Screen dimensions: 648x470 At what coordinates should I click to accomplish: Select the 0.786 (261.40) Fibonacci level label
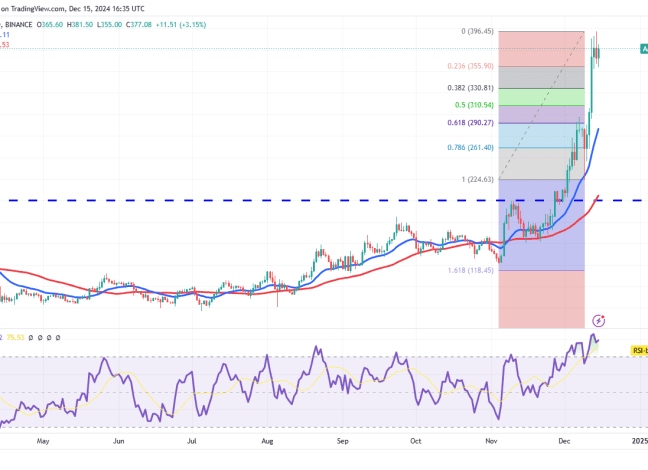(x=472, y=148)
